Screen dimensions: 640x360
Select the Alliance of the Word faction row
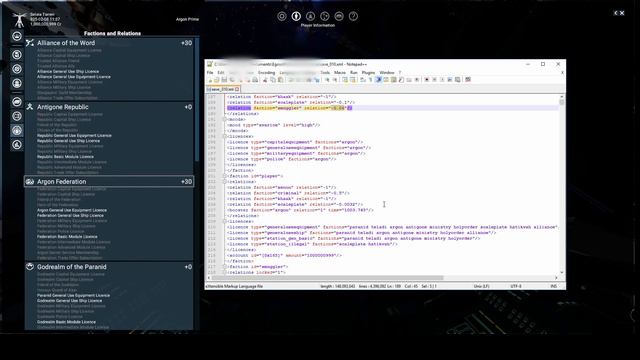(109, 43)
